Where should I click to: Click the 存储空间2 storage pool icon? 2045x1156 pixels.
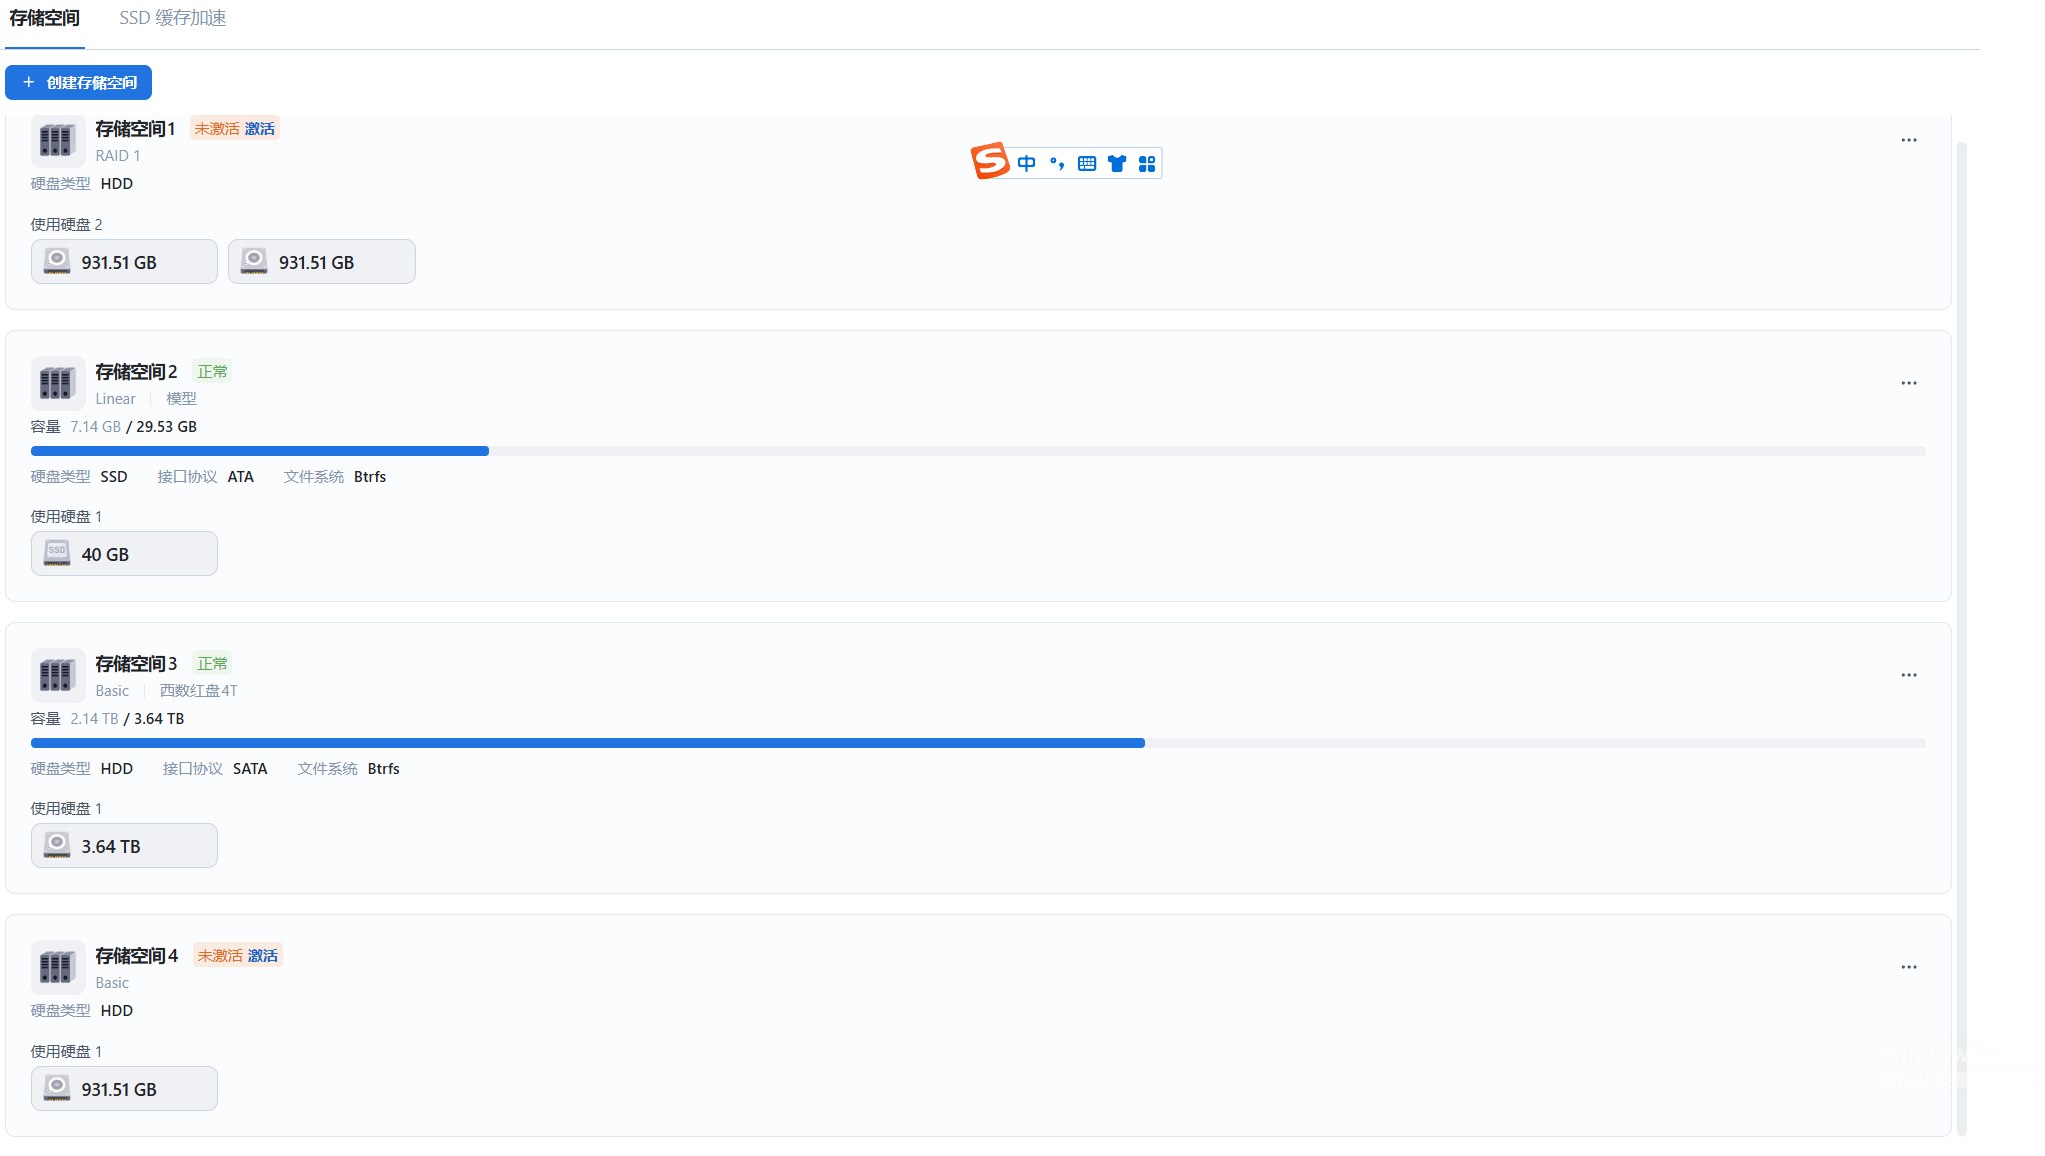coord(57,383)
